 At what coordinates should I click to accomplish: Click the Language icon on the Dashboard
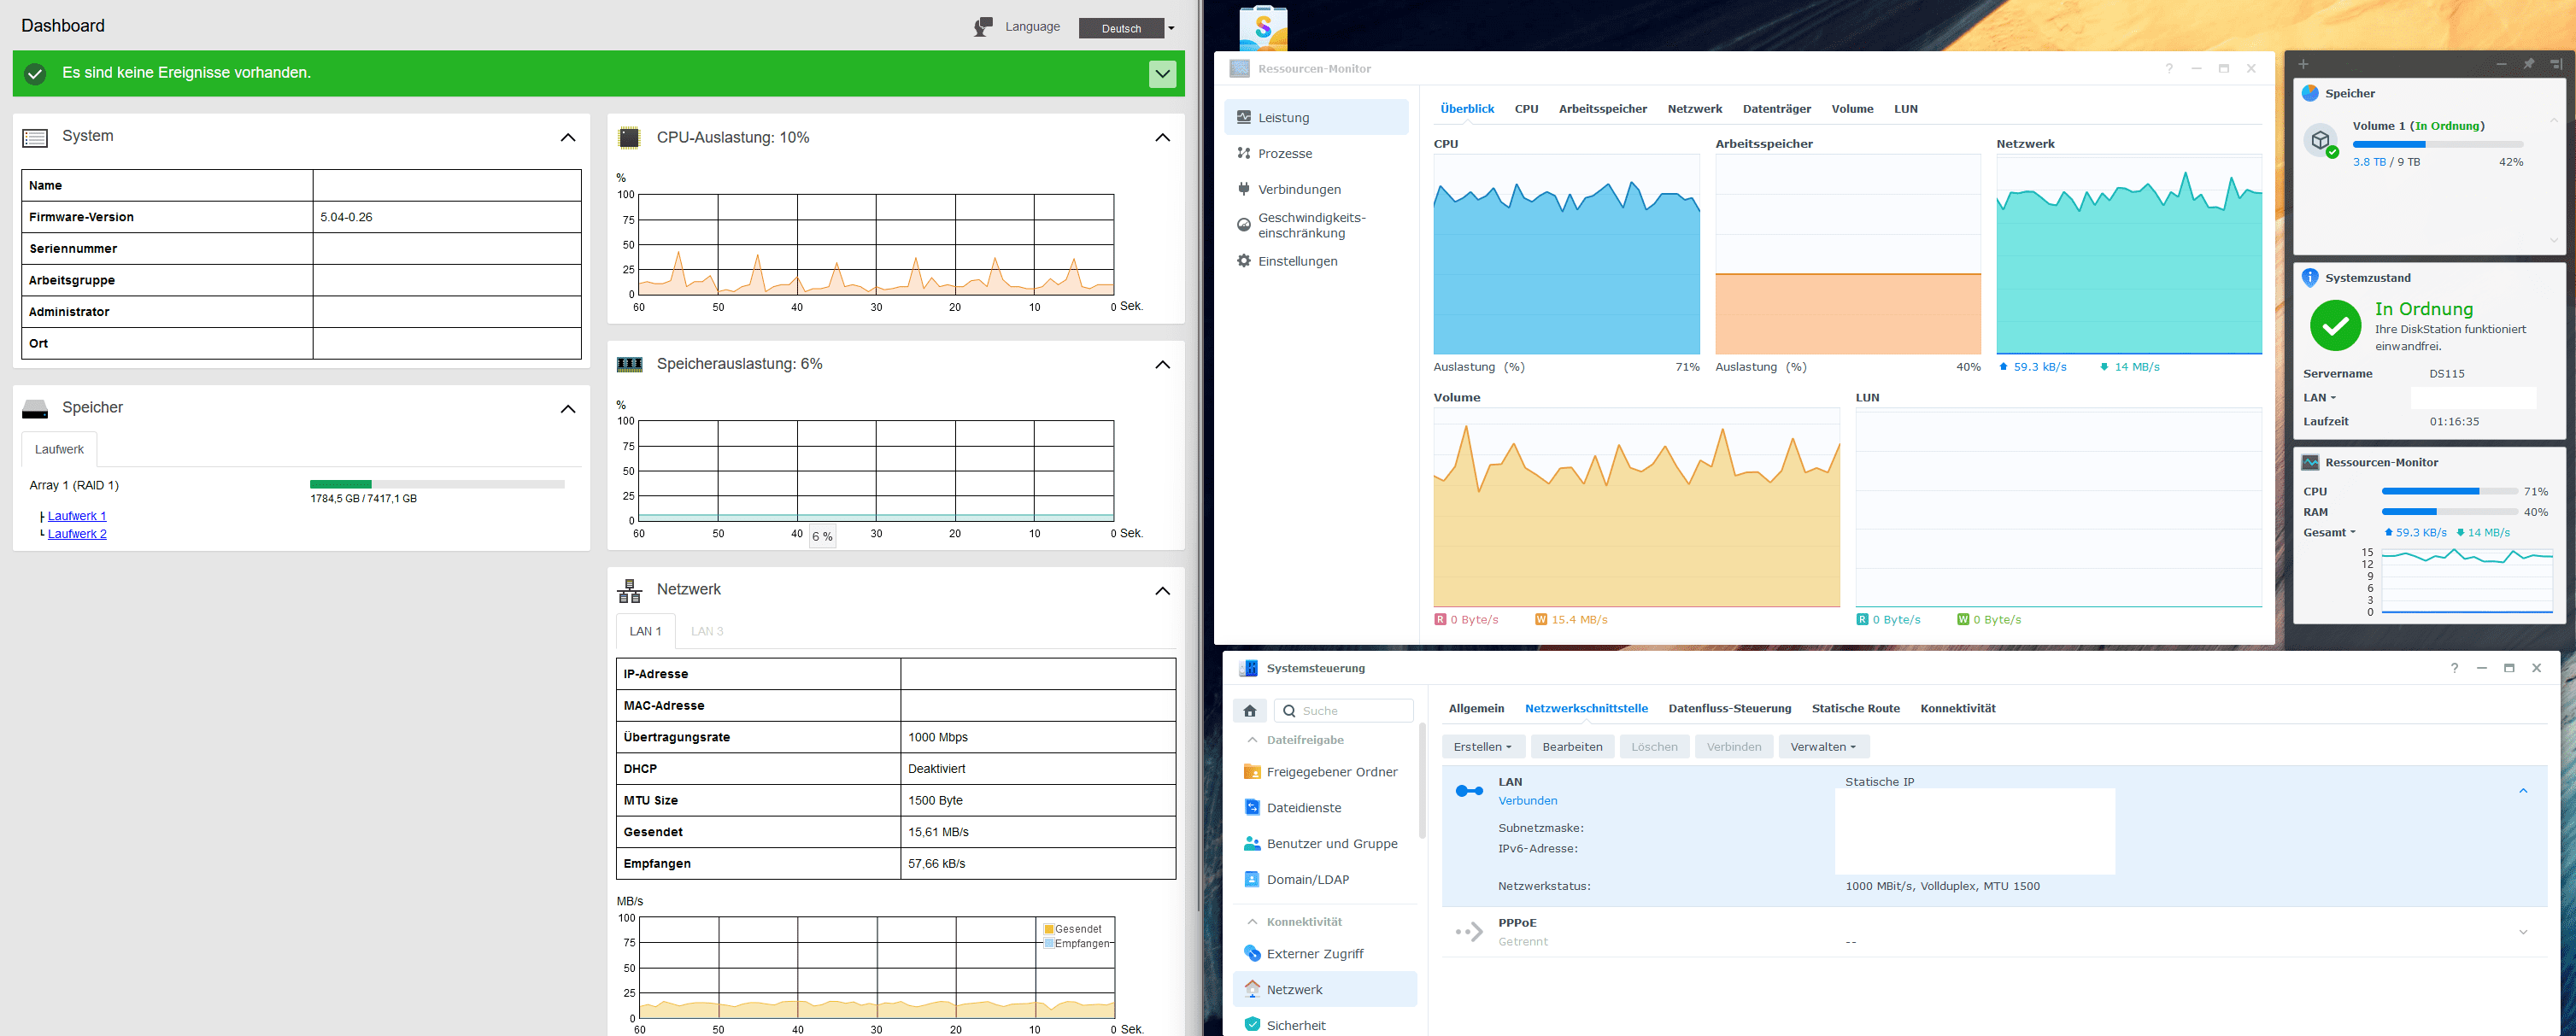984,27
